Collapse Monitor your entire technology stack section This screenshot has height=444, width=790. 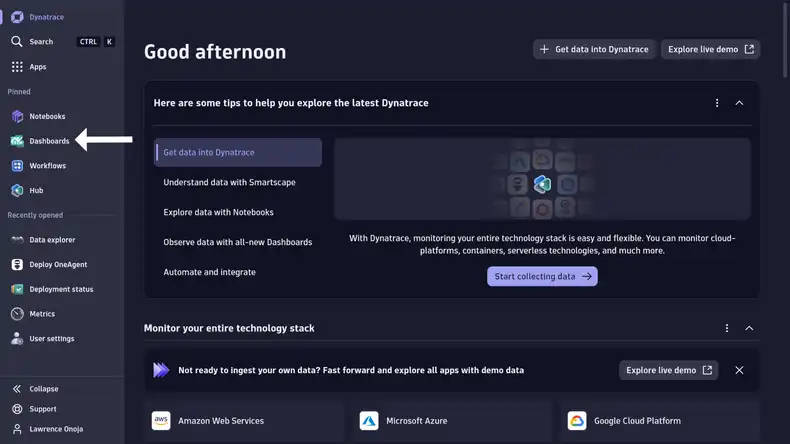coord(749,328)
